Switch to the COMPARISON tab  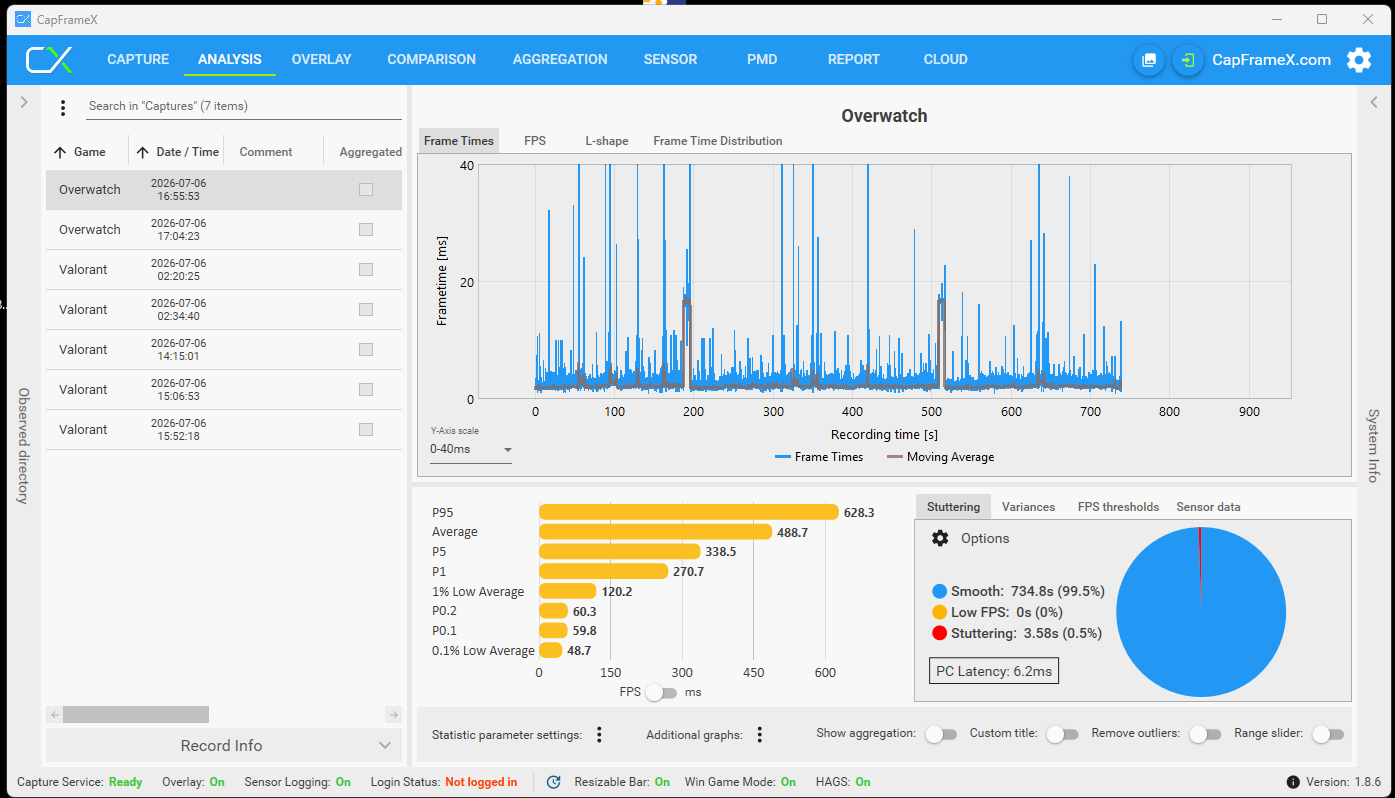(x=431, y=59)
